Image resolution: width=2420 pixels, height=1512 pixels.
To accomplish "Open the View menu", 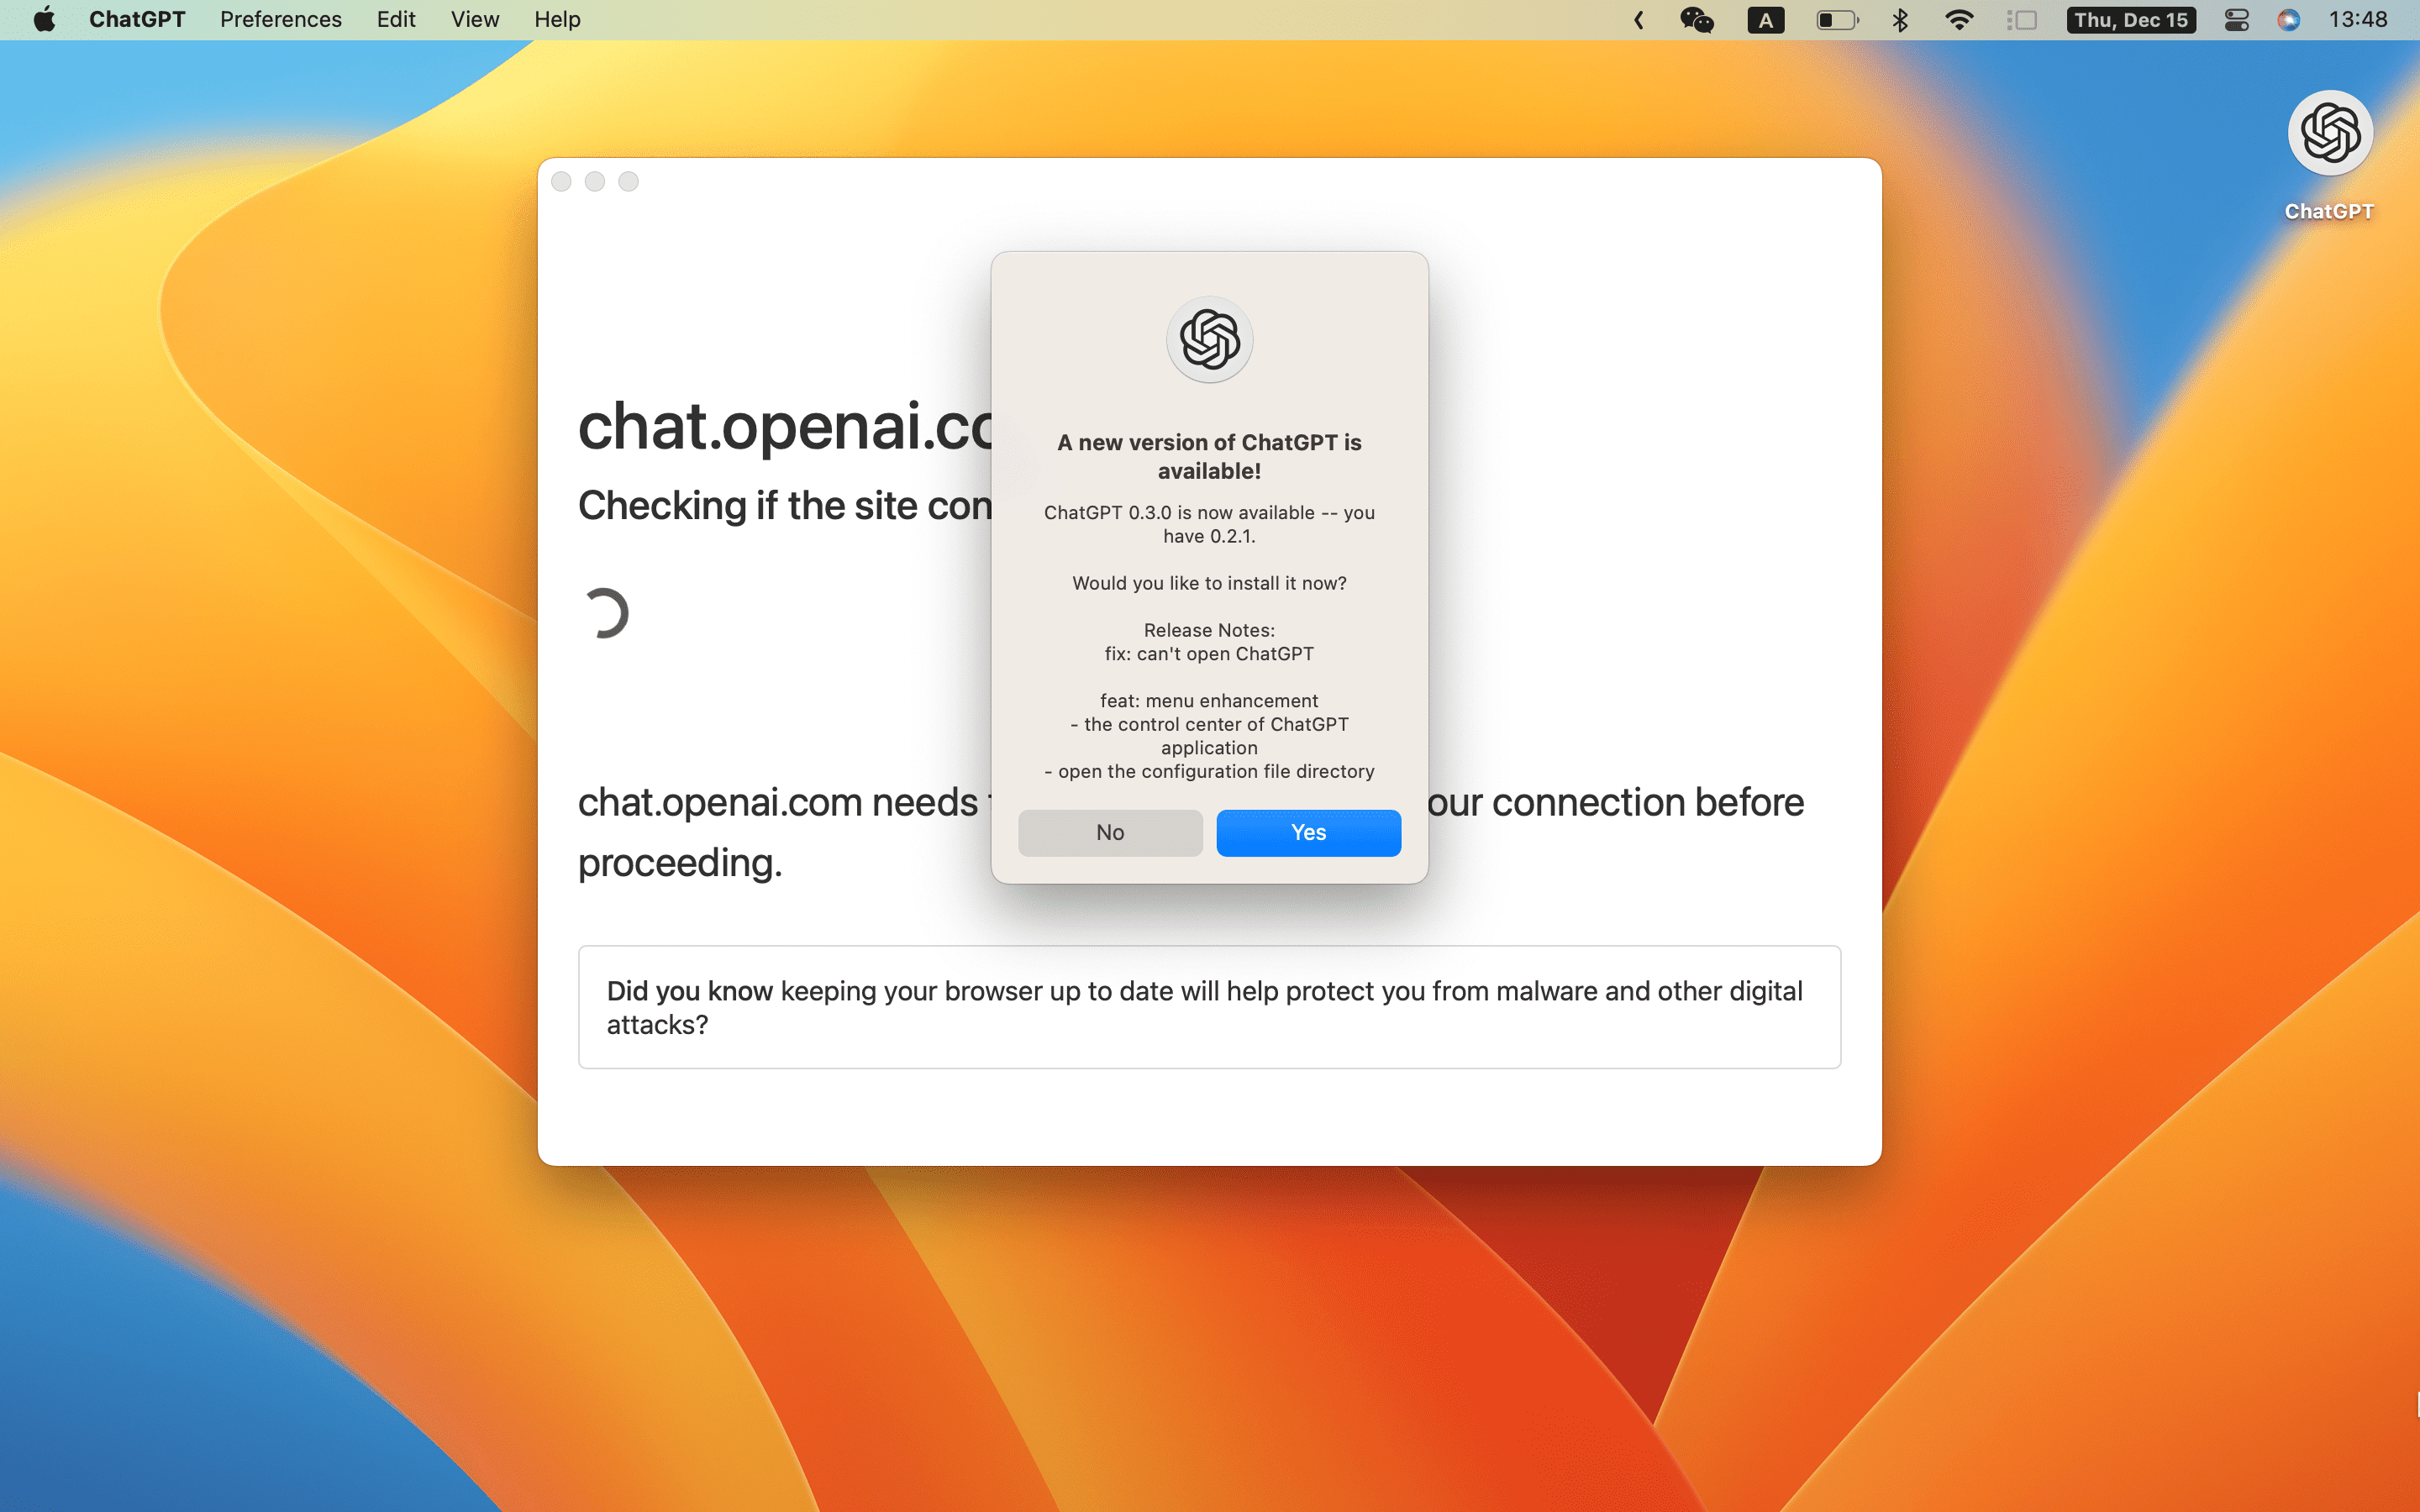I will (x=475, y=20).
